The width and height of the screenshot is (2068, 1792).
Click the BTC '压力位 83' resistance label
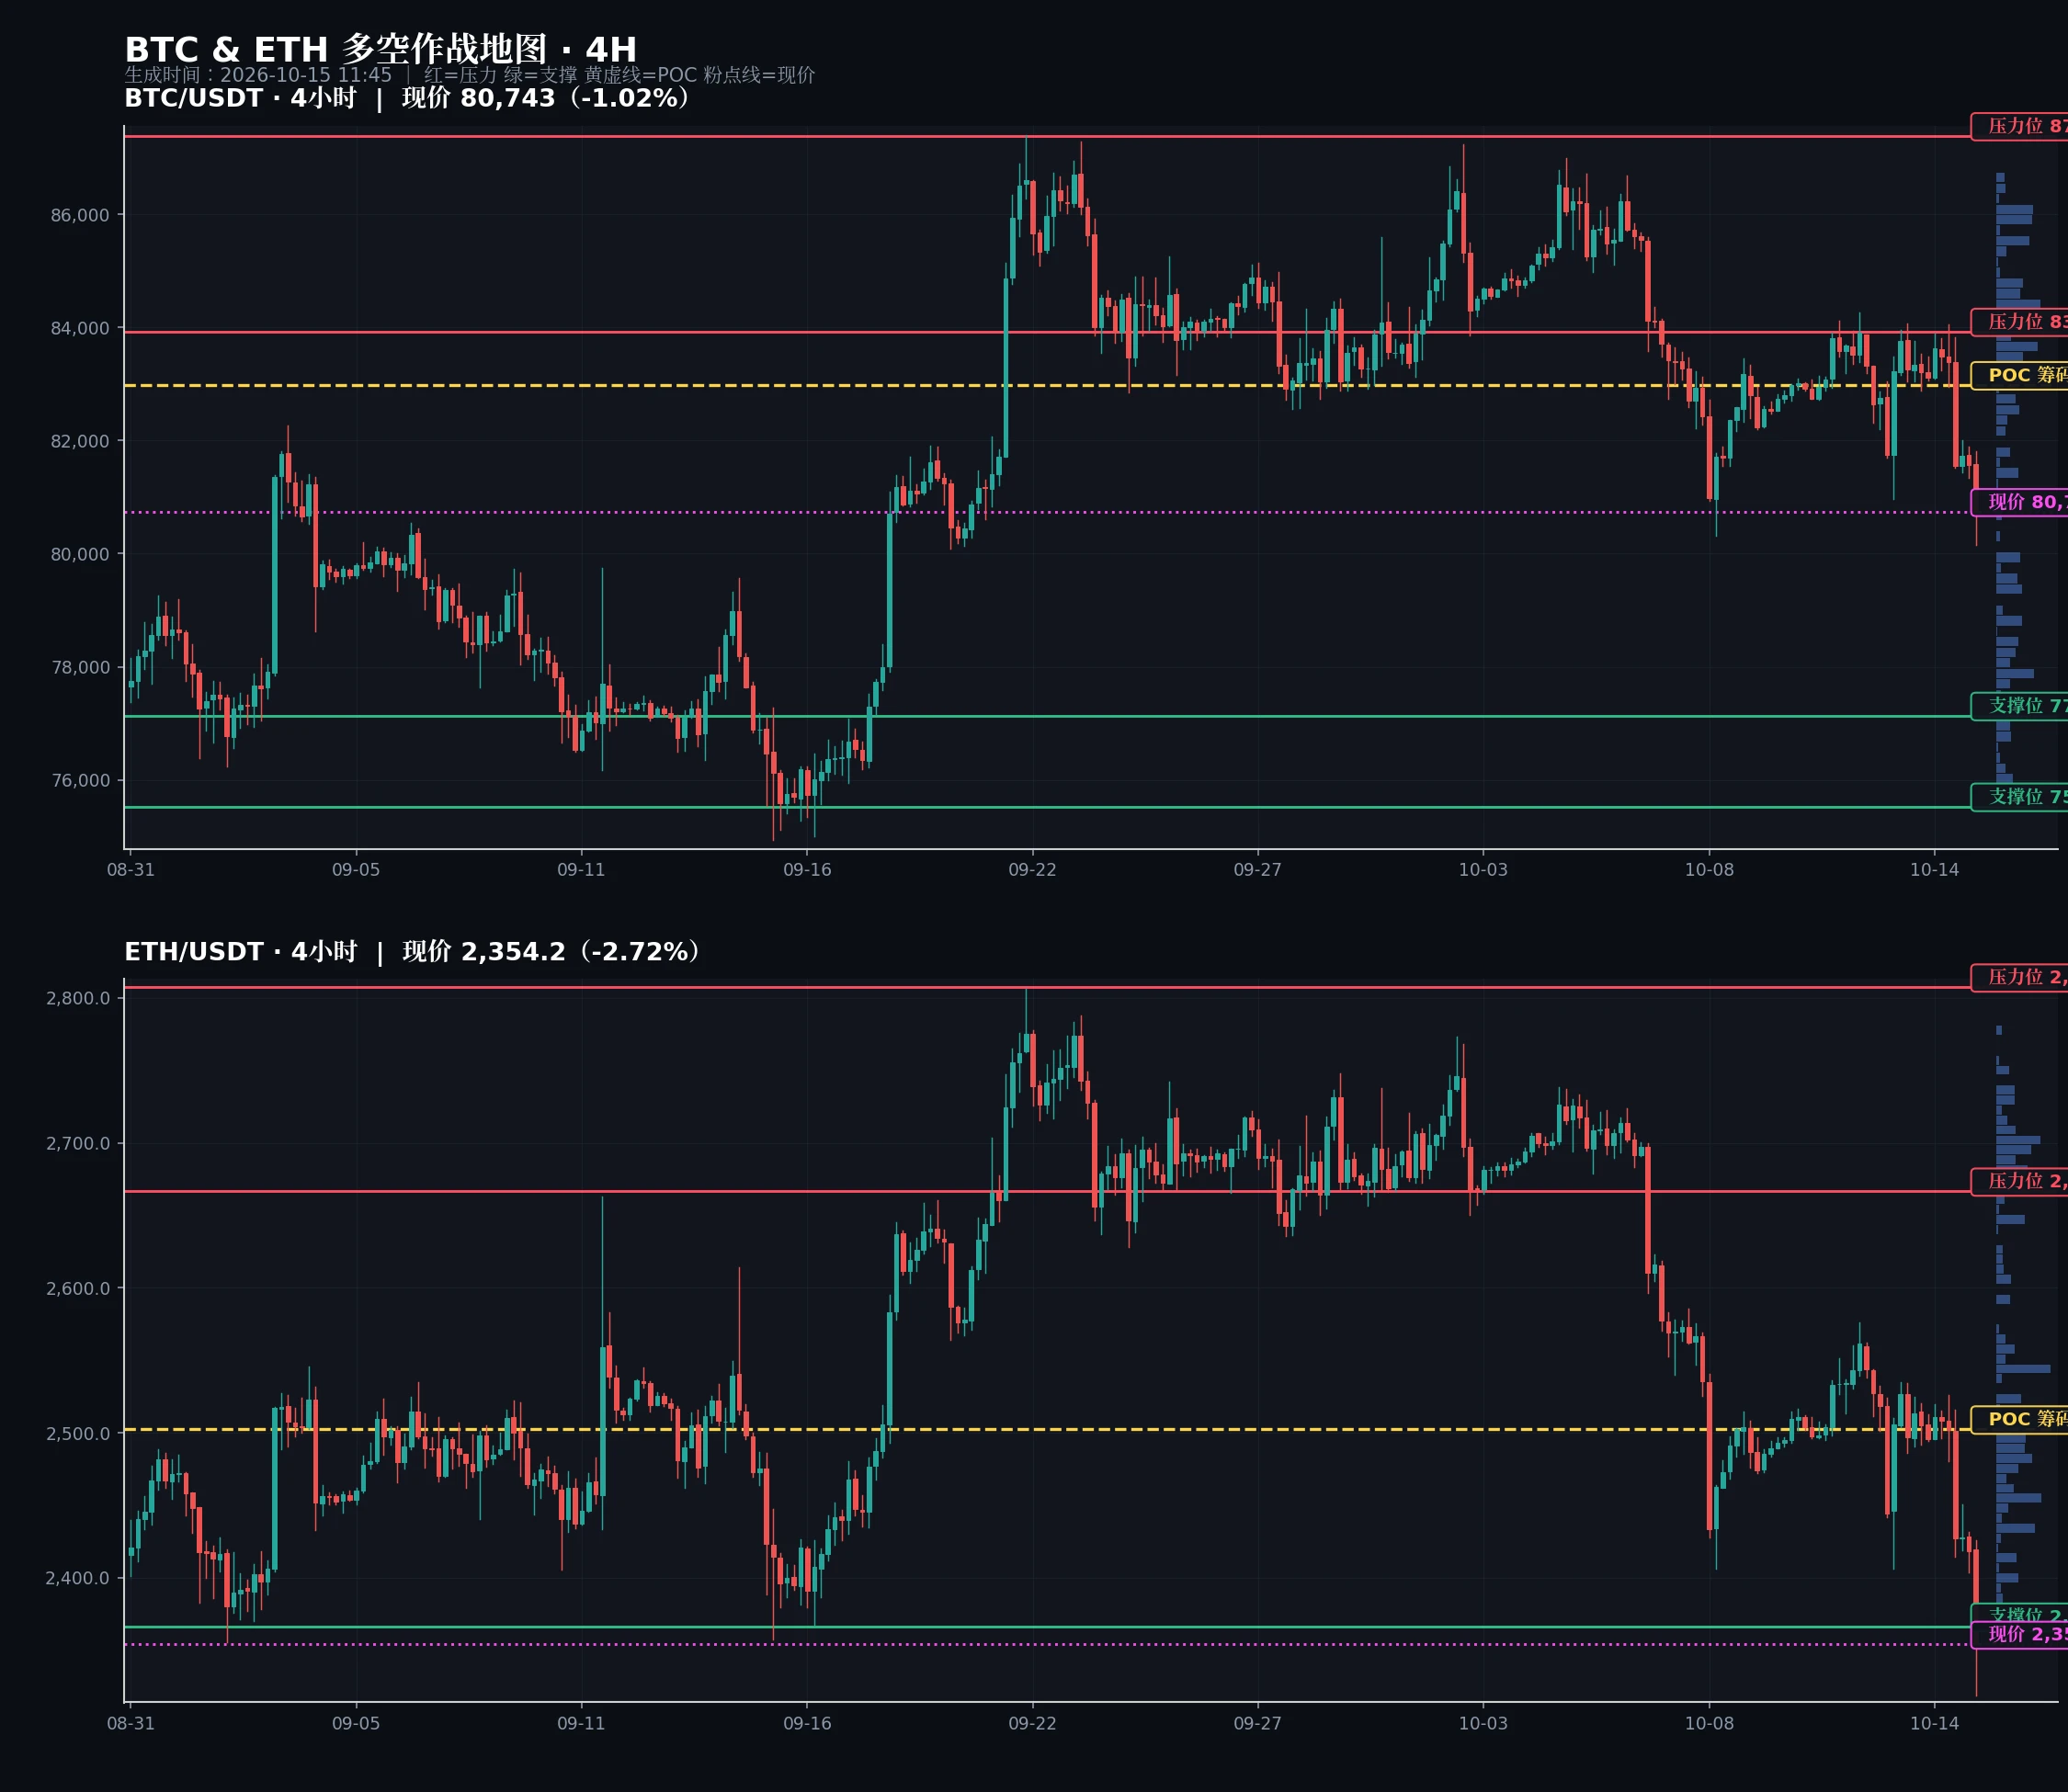2019,322
